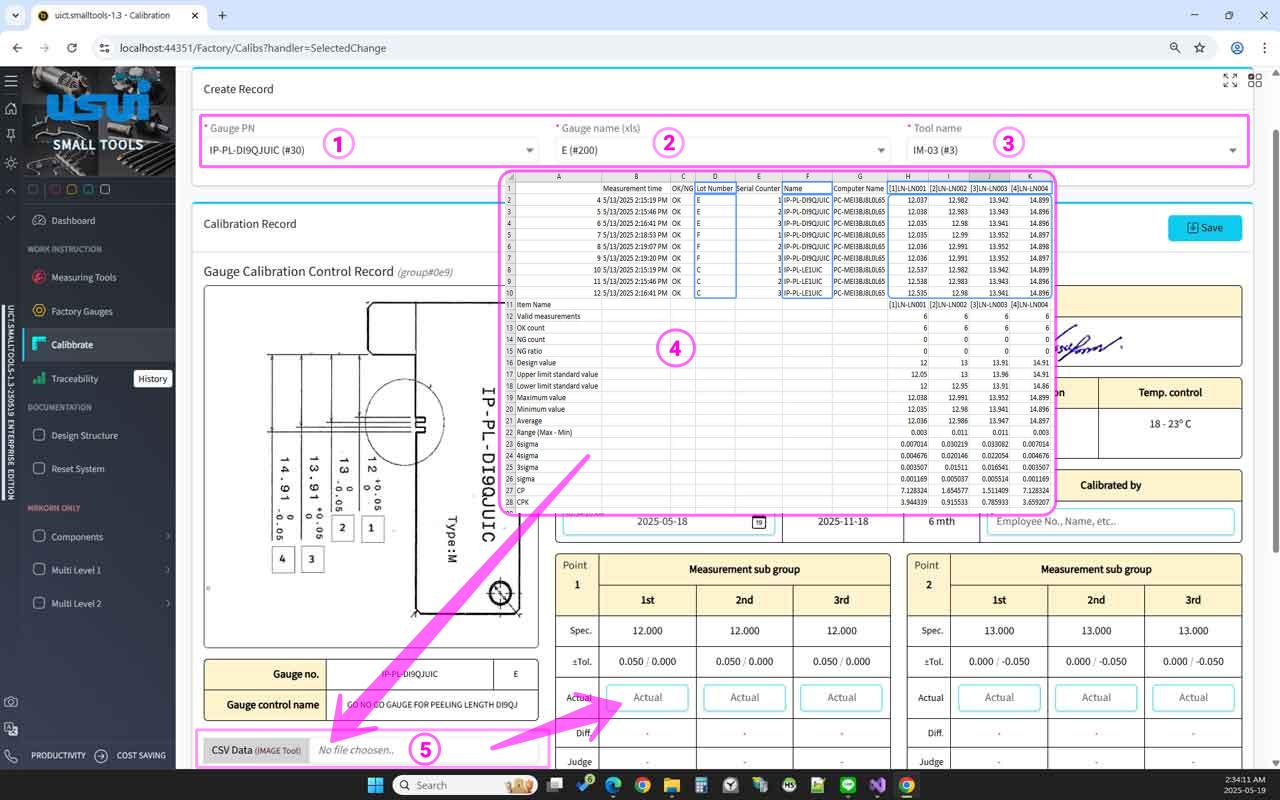
Task: Click Point 2 first Actual input
Action: click(999, 697)
